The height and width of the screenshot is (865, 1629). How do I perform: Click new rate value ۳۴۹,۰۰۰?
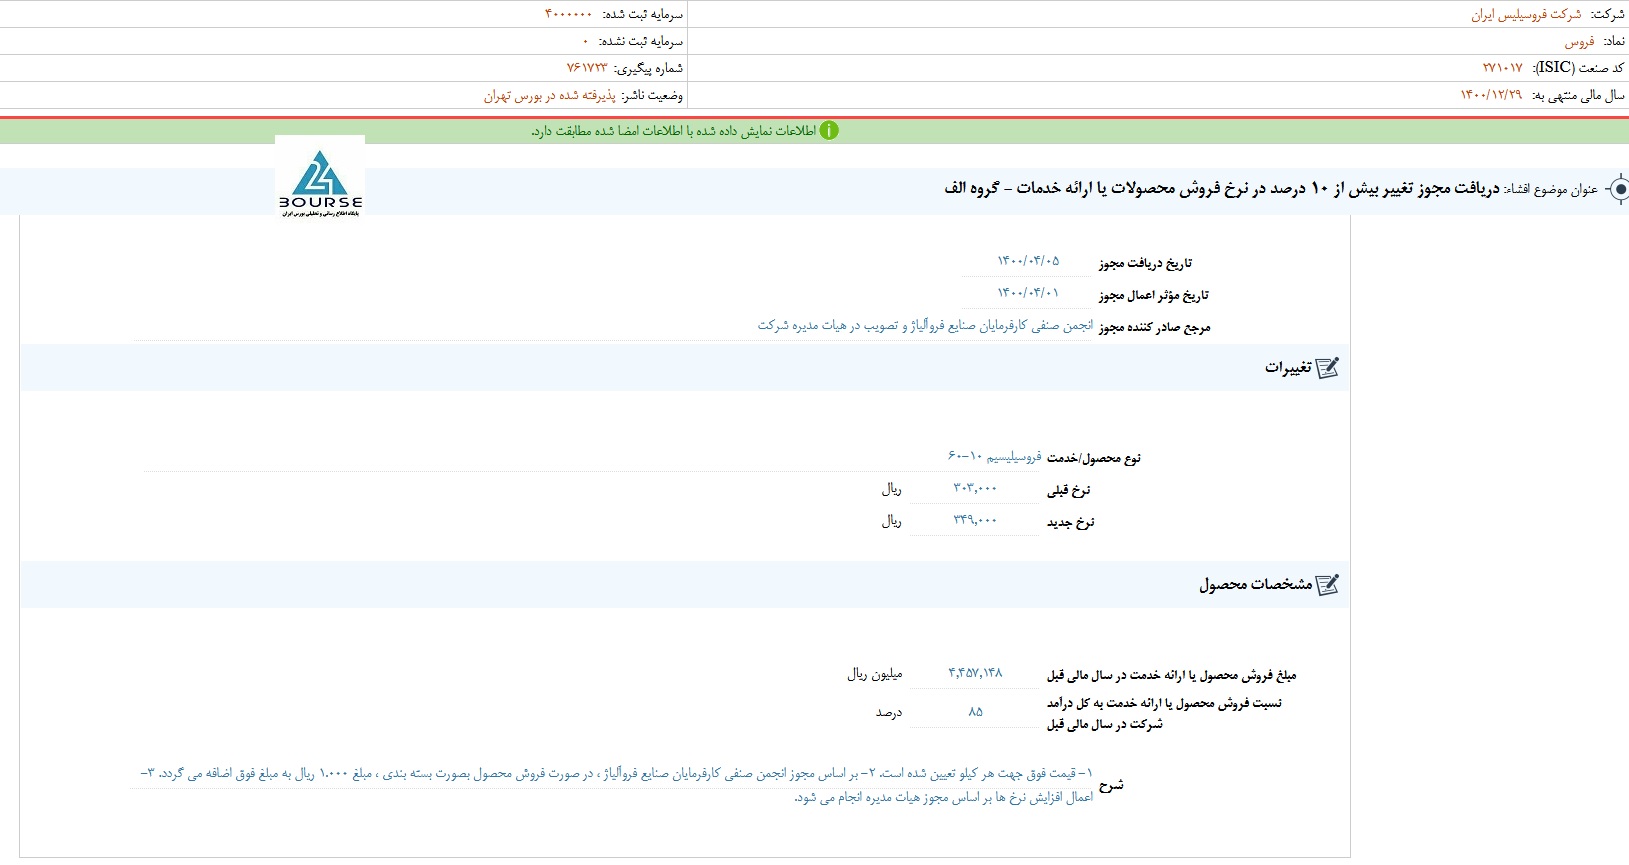tap(975, 520)
